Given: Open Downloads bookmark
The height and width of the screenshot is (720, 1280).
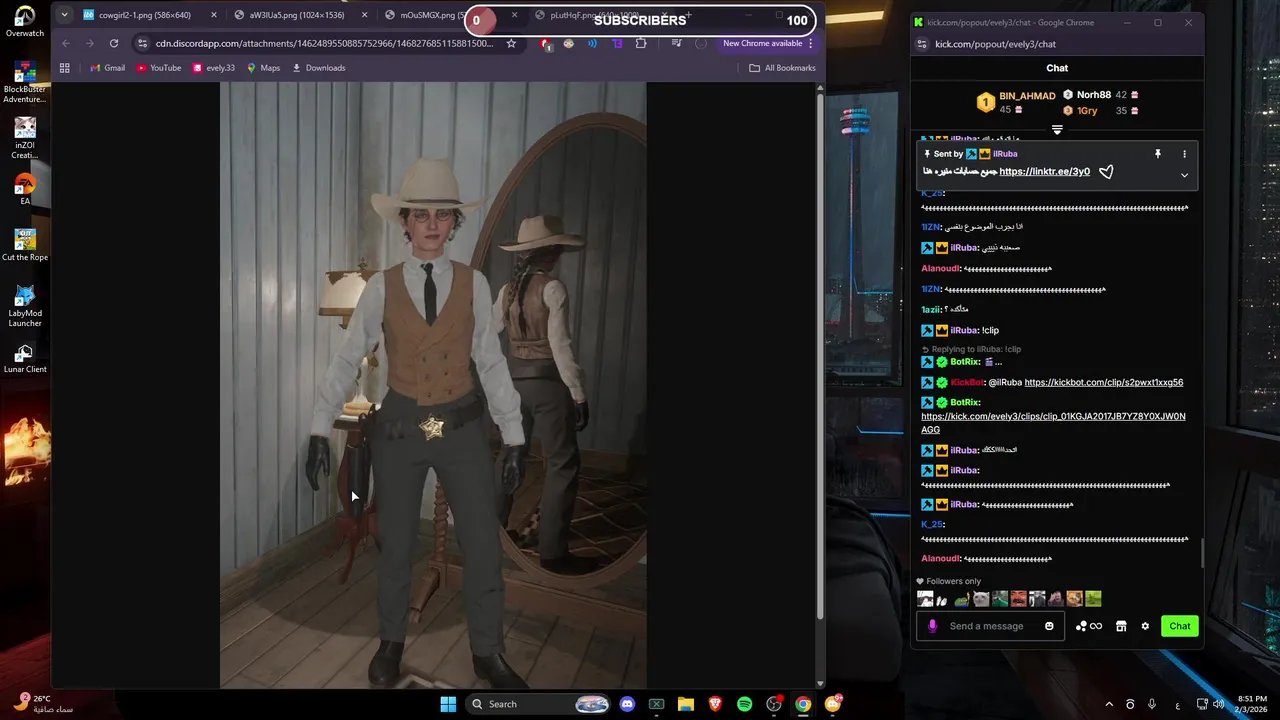Looking at the screenshot, I should (x=319, y=68).
